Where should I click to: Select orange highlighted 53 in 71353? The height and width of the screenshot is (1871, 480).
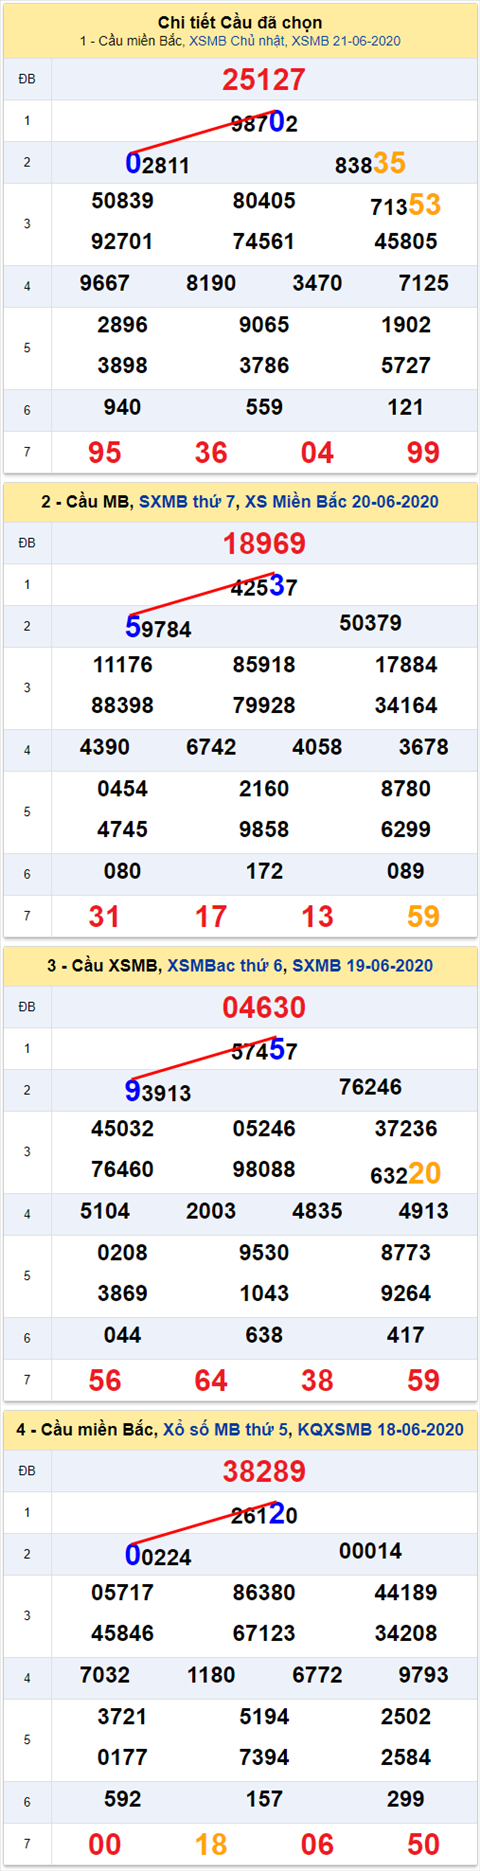tap(424, 205)
